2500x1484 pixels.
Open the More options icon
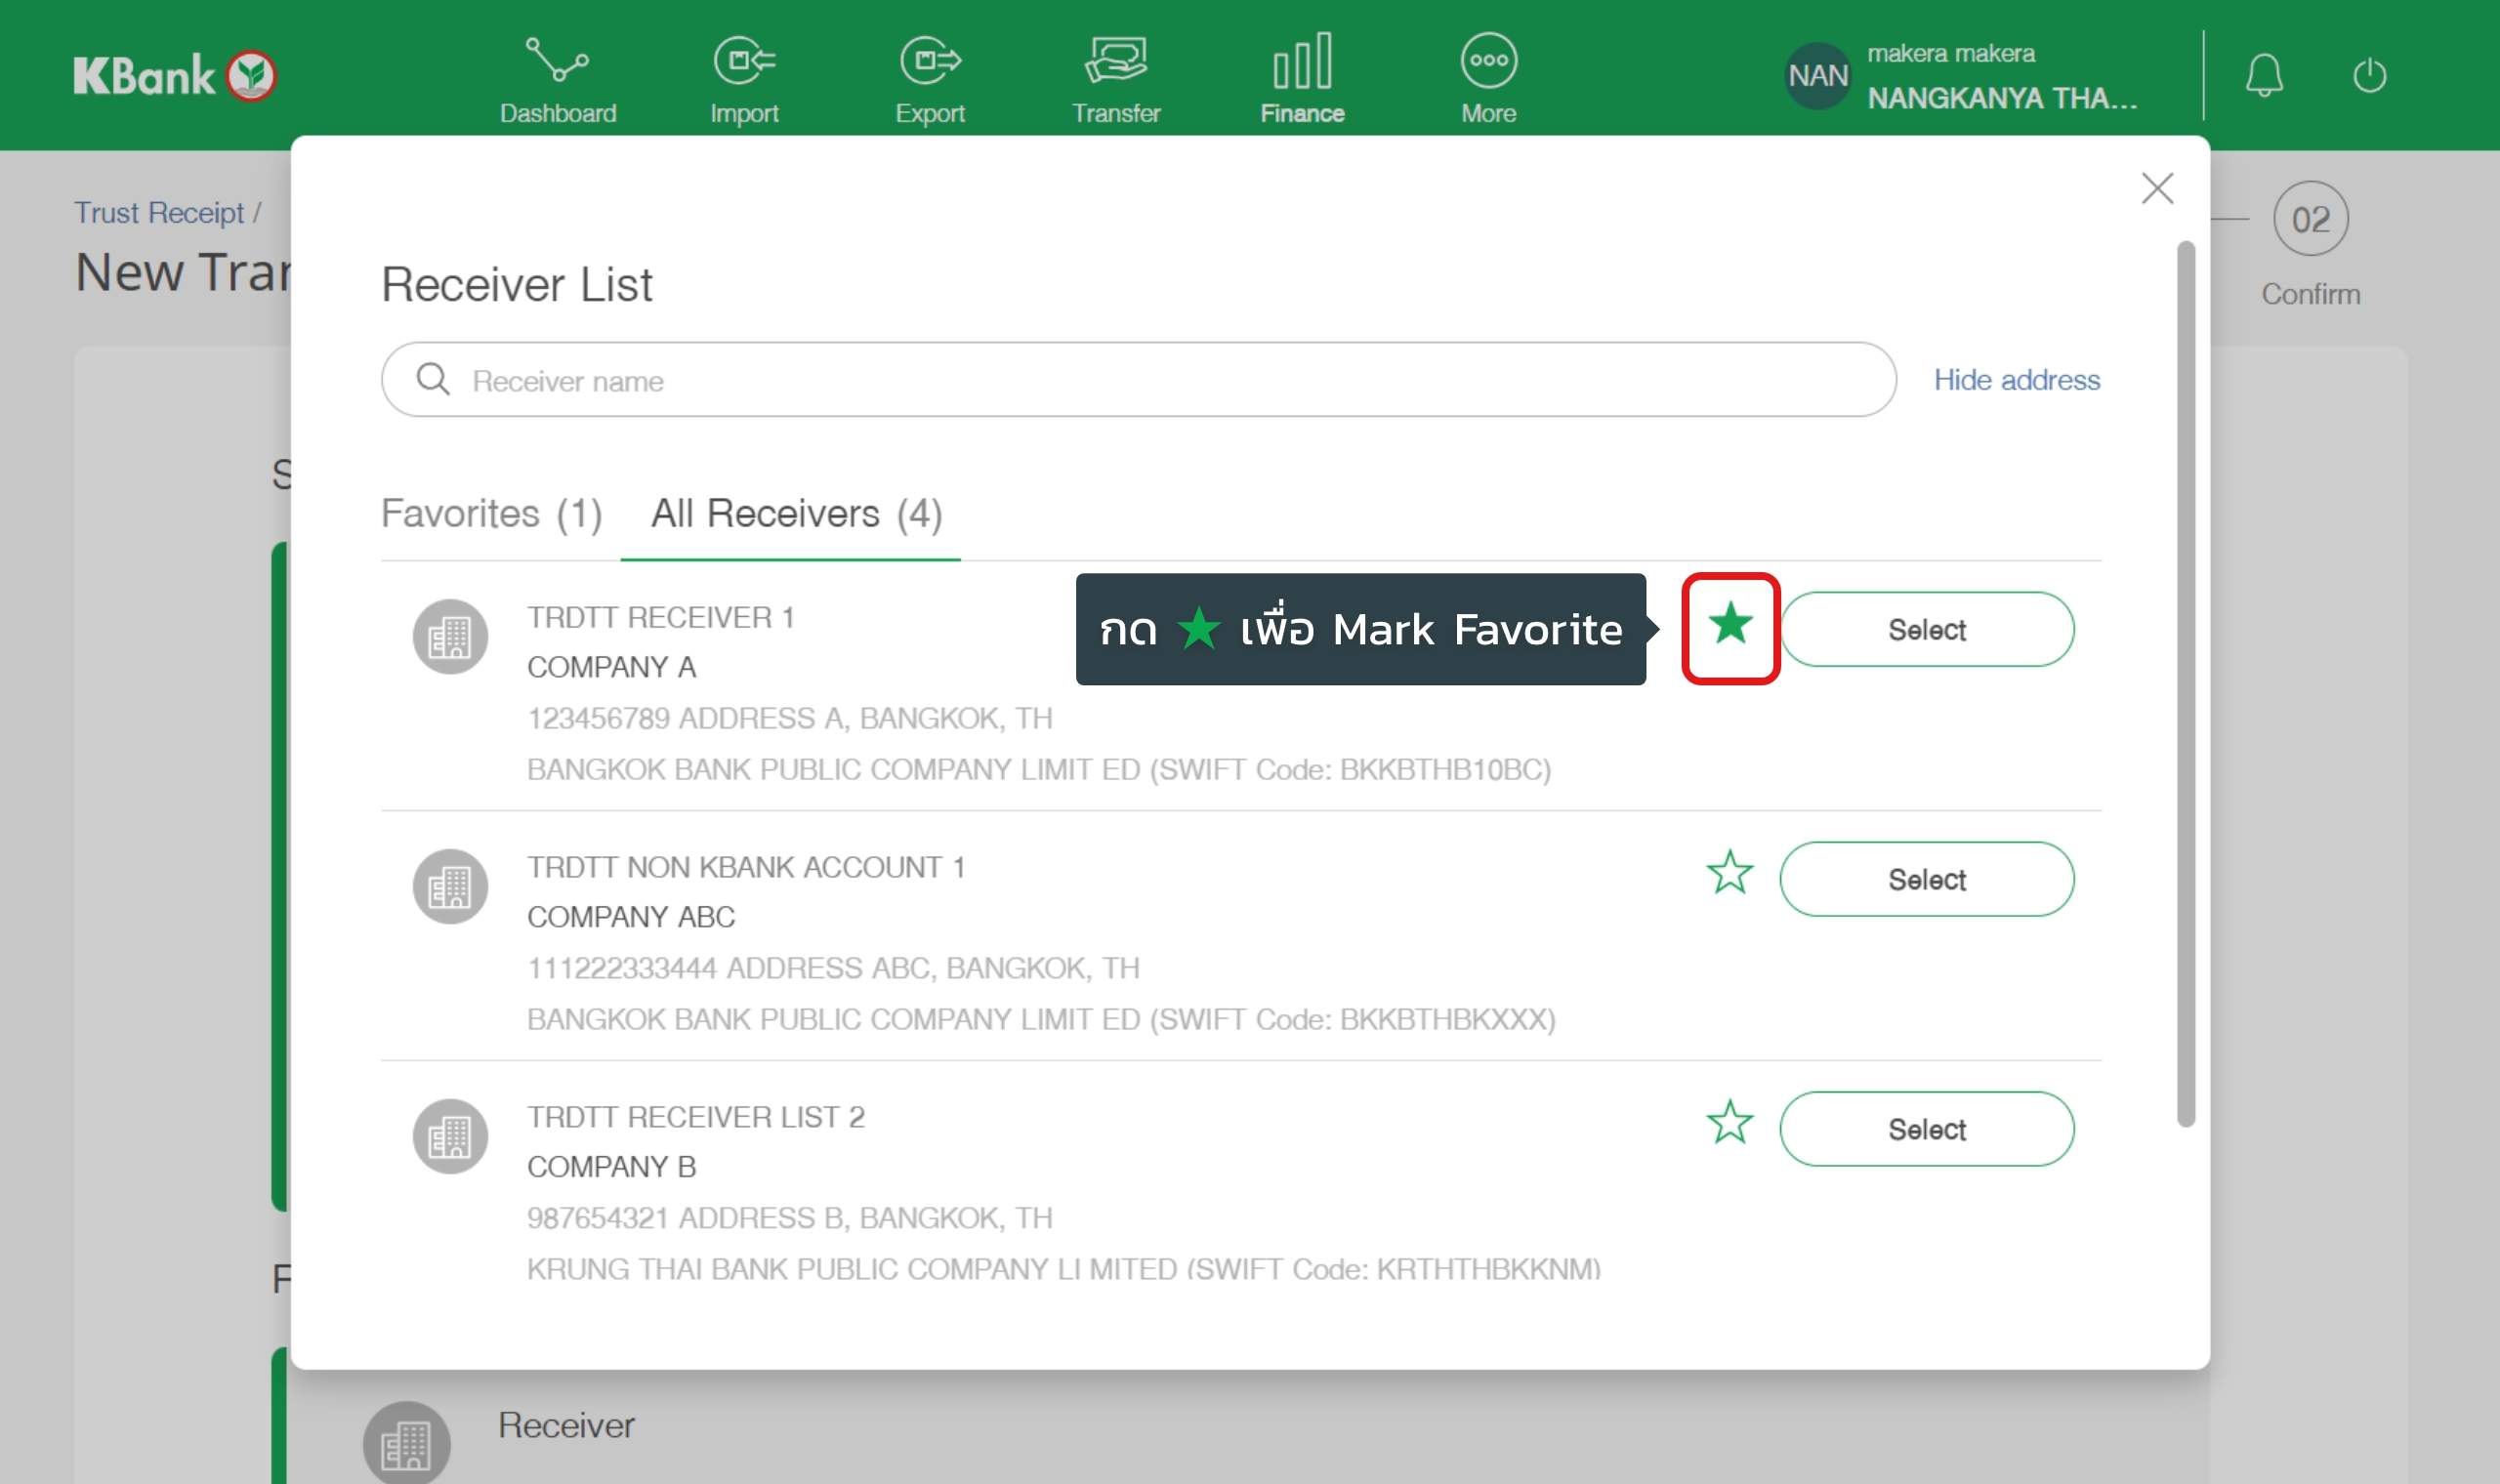(1488, 62)
